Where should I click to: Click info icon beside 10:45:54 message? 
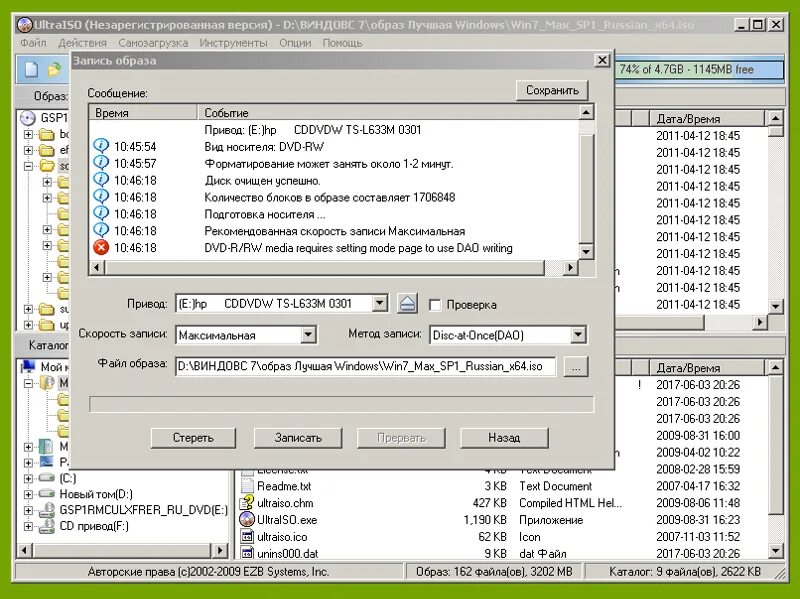tap(101, 146)
